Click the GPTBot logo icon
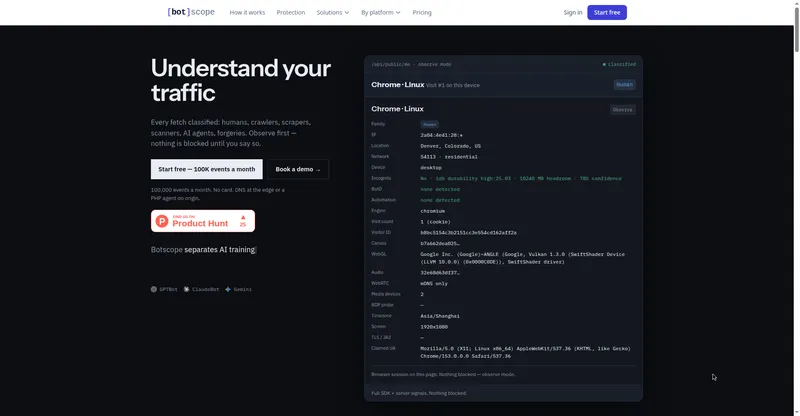Screen dimensions: 800x416 154,289
